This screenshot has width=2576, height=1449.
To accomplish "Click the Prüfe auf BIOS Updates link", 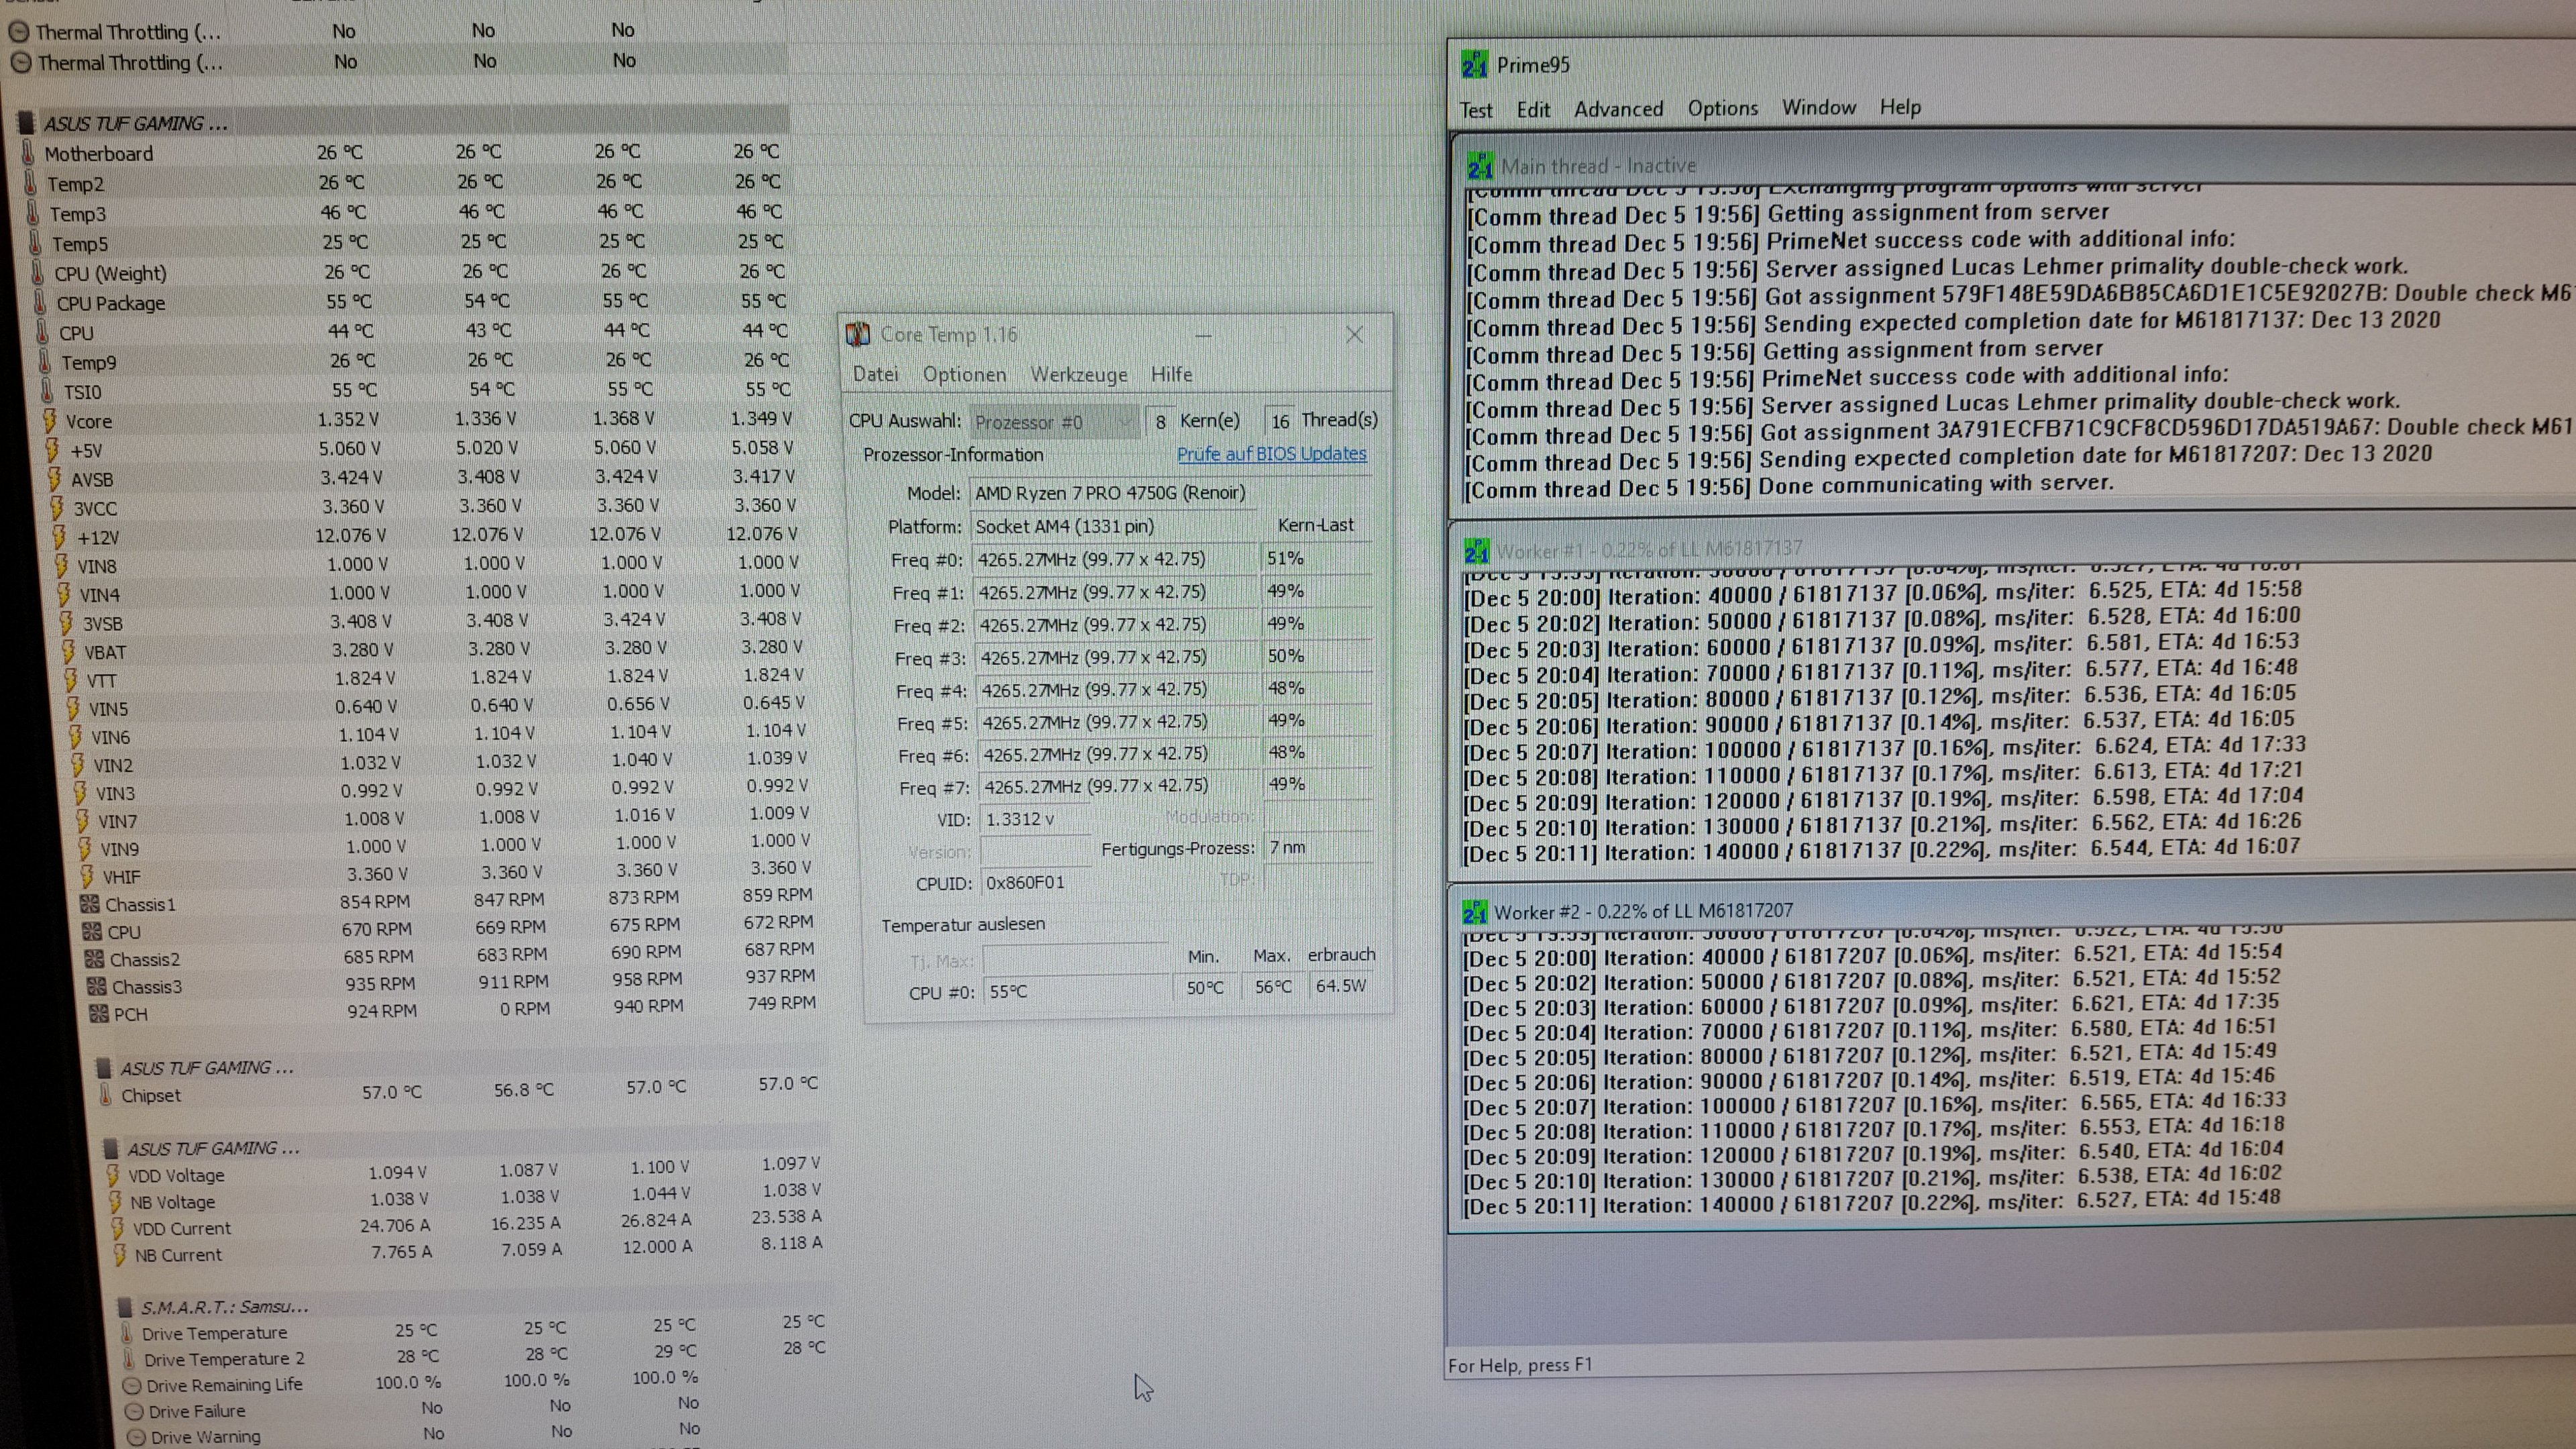I will click(x=1270, y=454).
